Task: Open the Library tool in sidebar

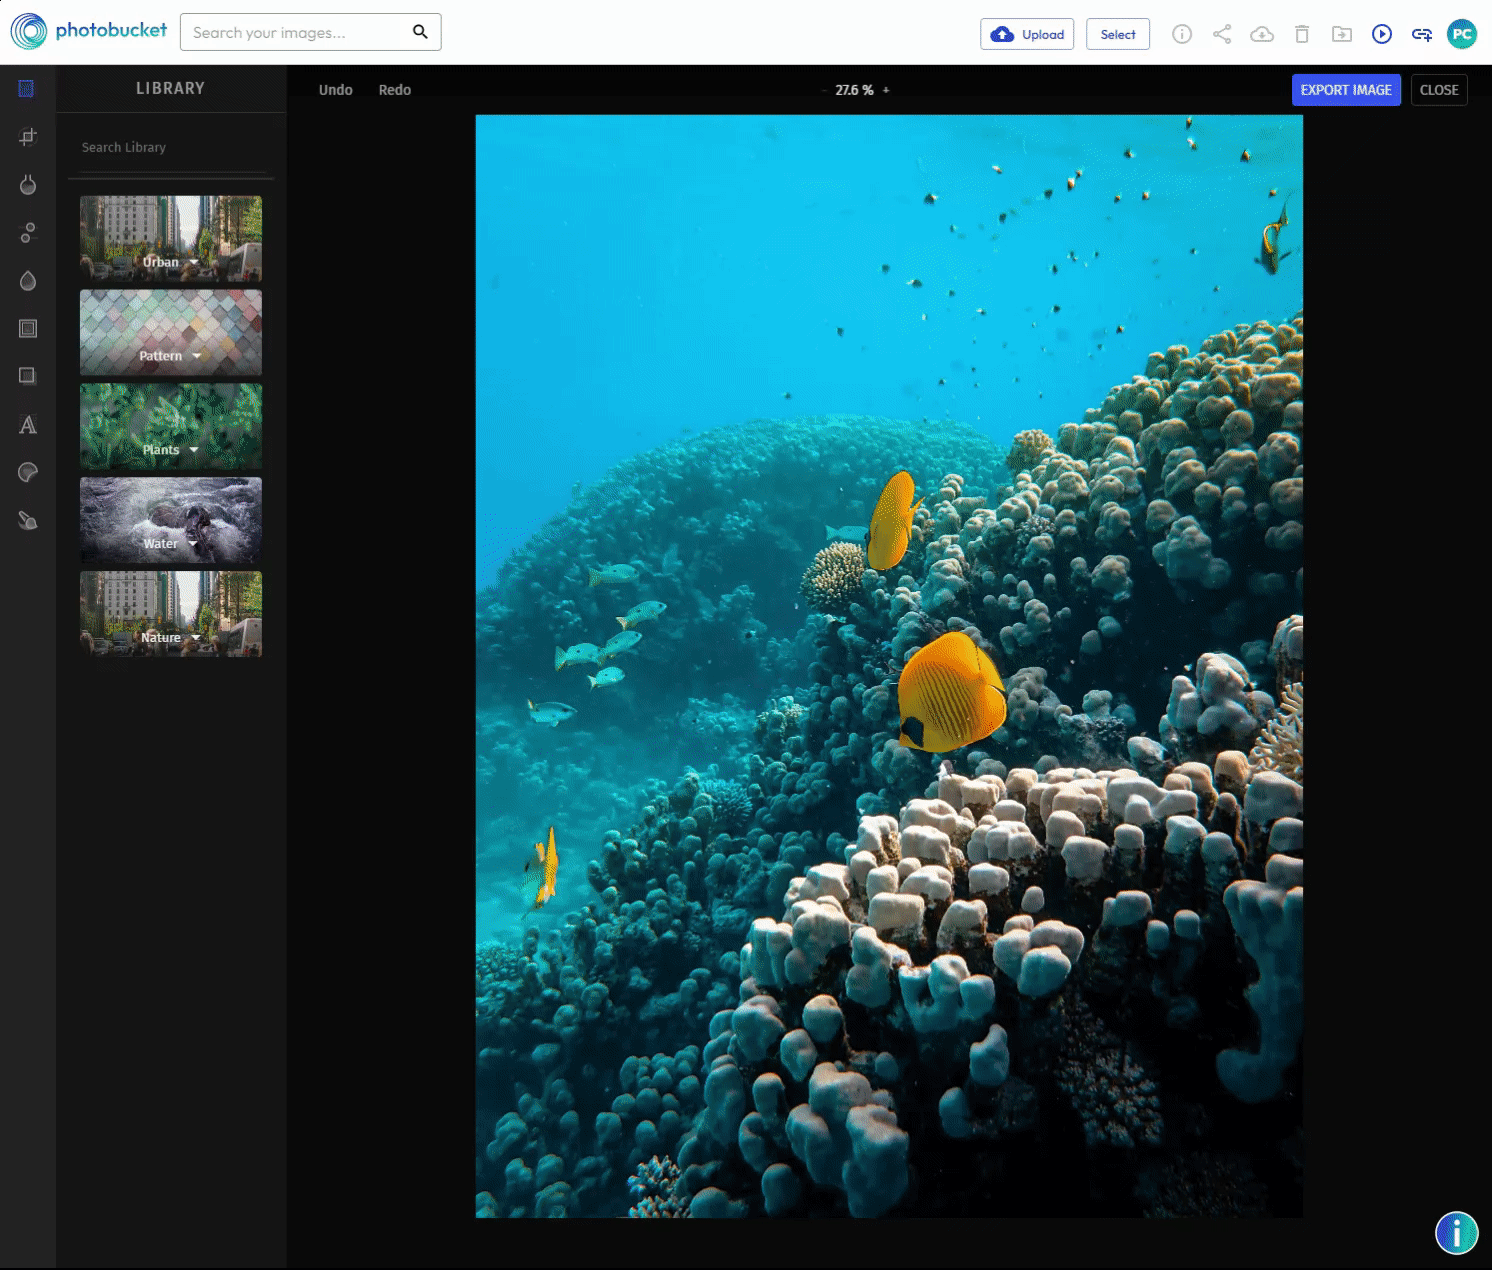Action: click(x=27, y=89)
